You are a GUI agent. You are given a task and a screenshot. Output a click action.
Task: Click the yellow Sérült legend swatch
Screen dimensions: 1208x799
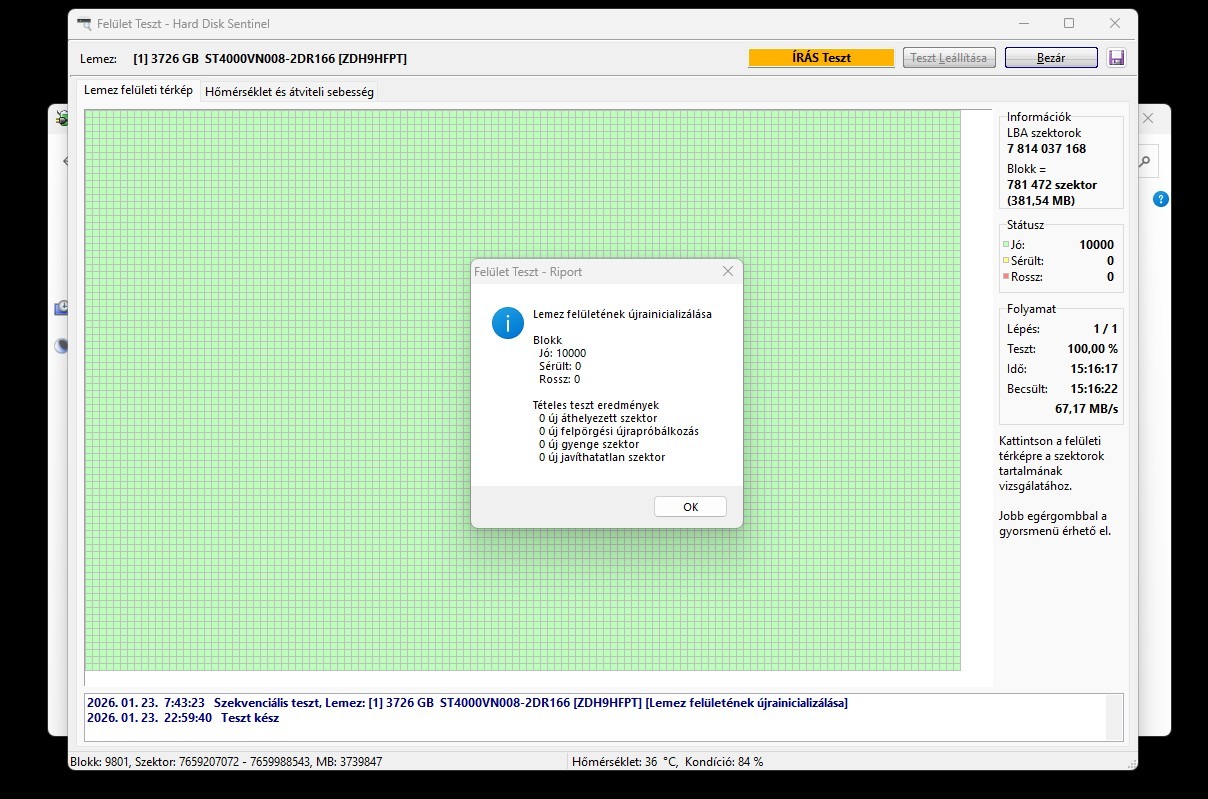pyautogui.click(x=1006, y=261)
